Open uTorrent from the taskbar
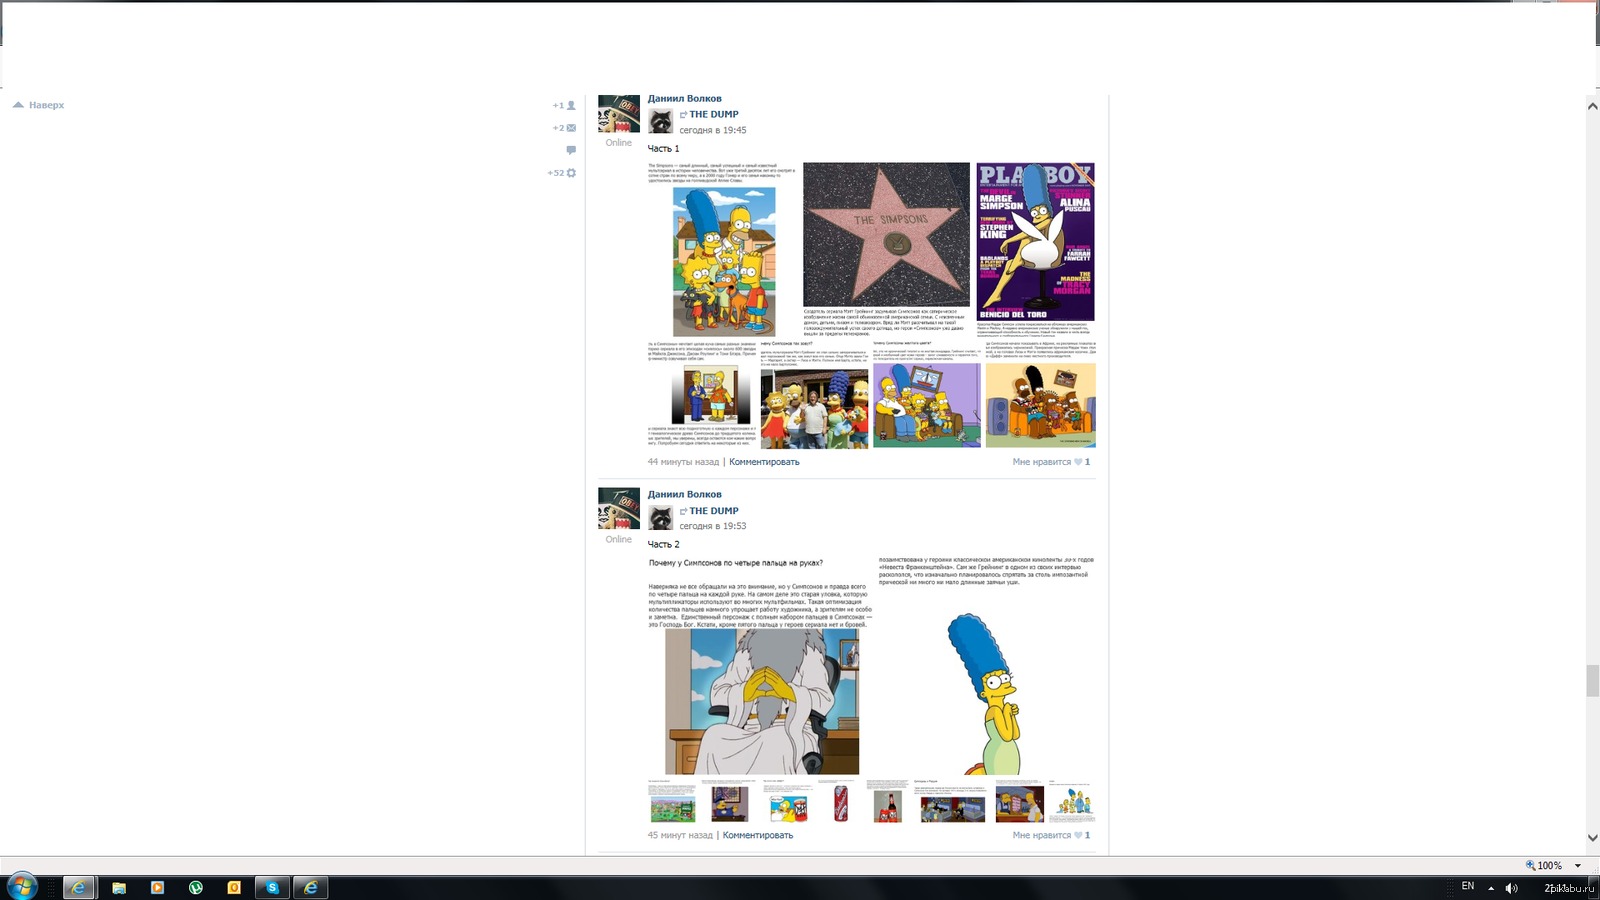 [196, 887]
